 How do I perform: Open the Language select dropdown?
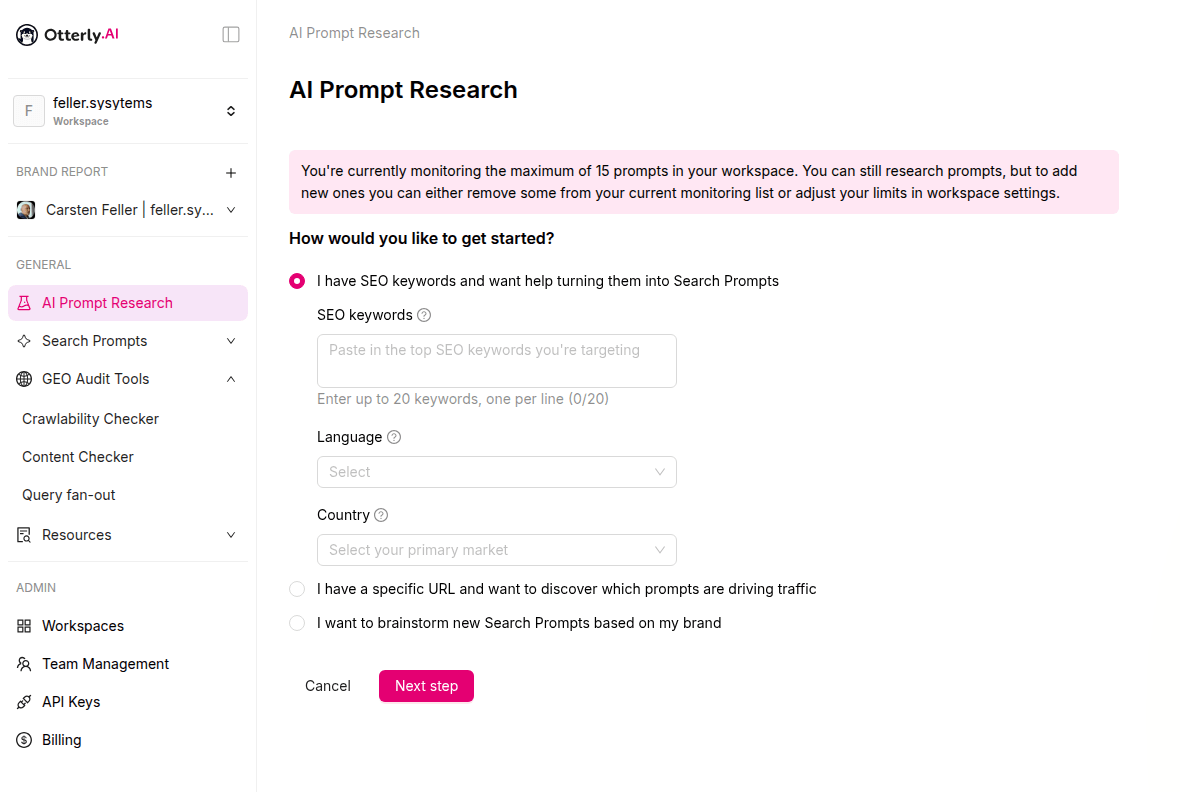click(497, 472)
